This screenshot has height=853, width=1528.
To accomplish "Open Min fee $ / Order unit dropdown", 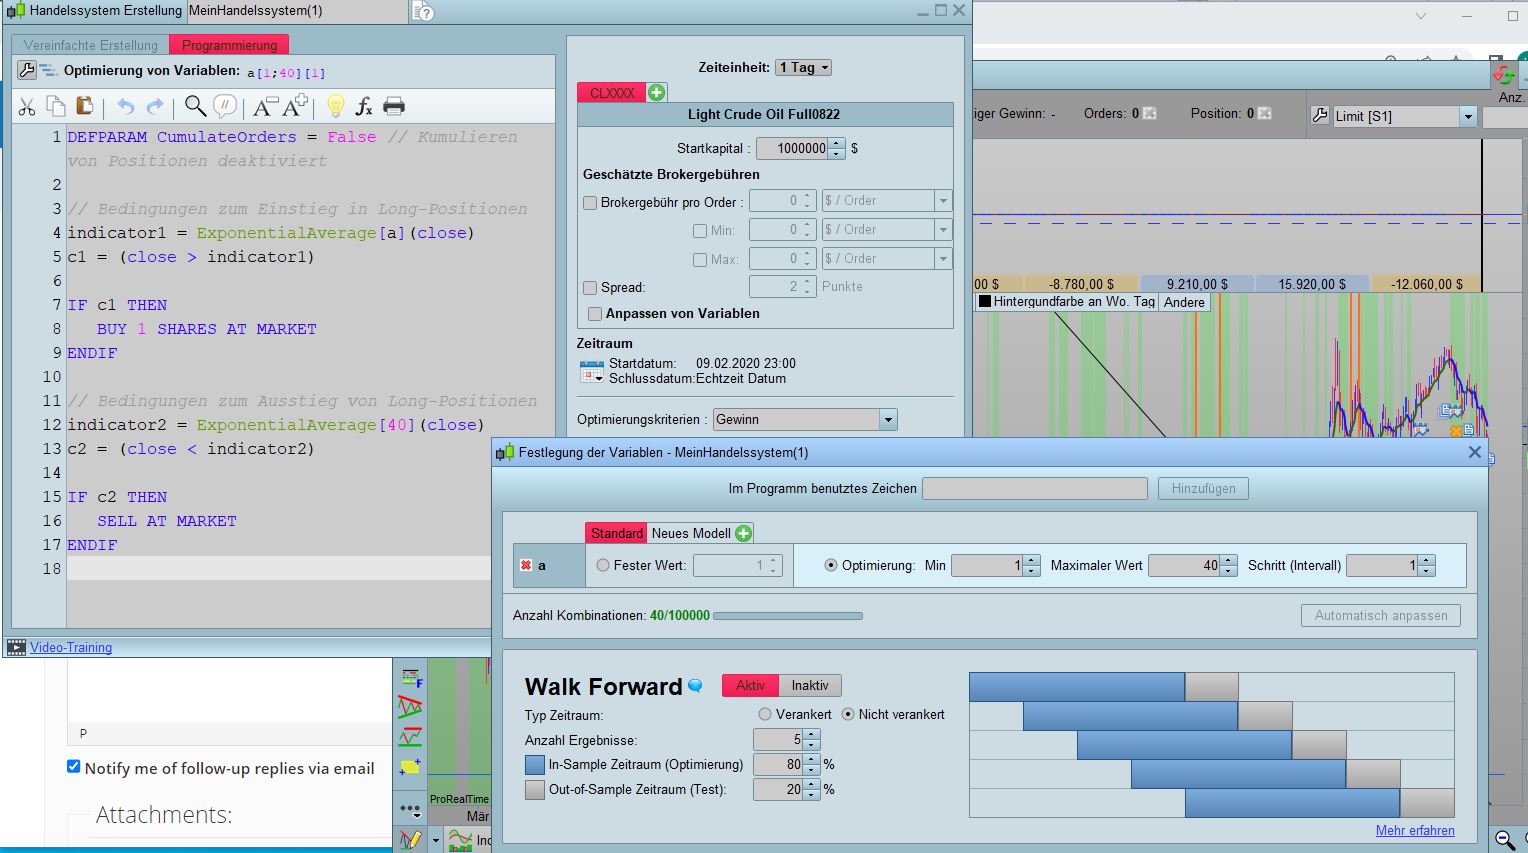I will coord(886,230).
